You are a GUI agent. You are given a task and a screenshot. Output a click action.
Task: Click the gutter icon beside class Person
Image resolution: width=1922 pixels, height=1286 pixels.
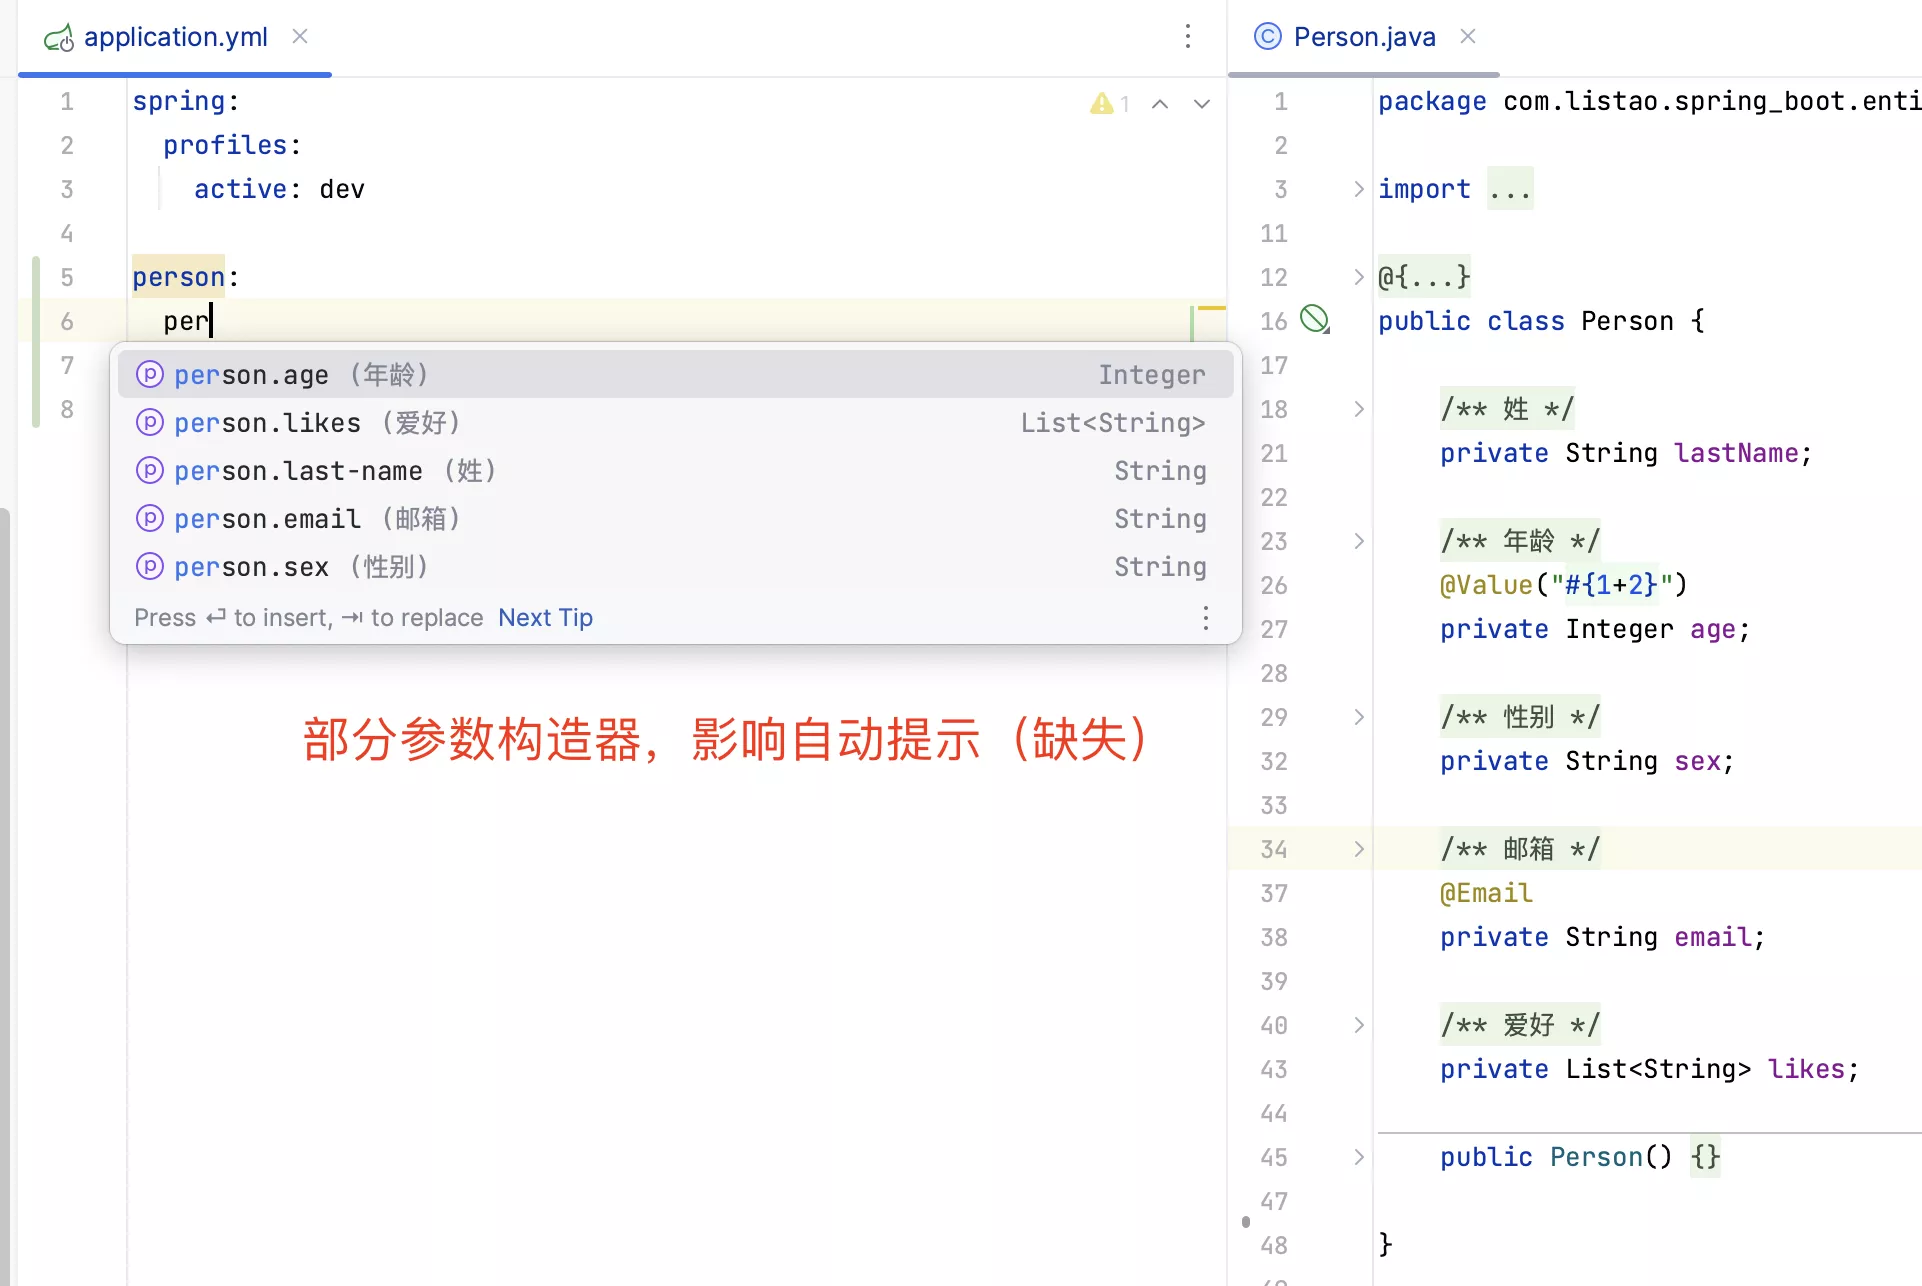pos(1315,320)
